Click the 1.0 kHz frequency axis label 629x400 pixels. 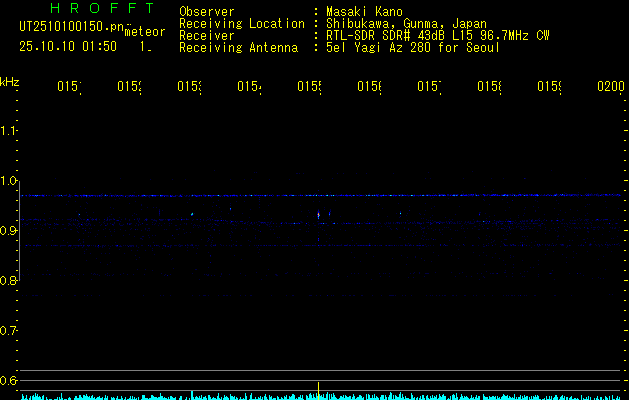pyautogui.click(x=9, y=181)
